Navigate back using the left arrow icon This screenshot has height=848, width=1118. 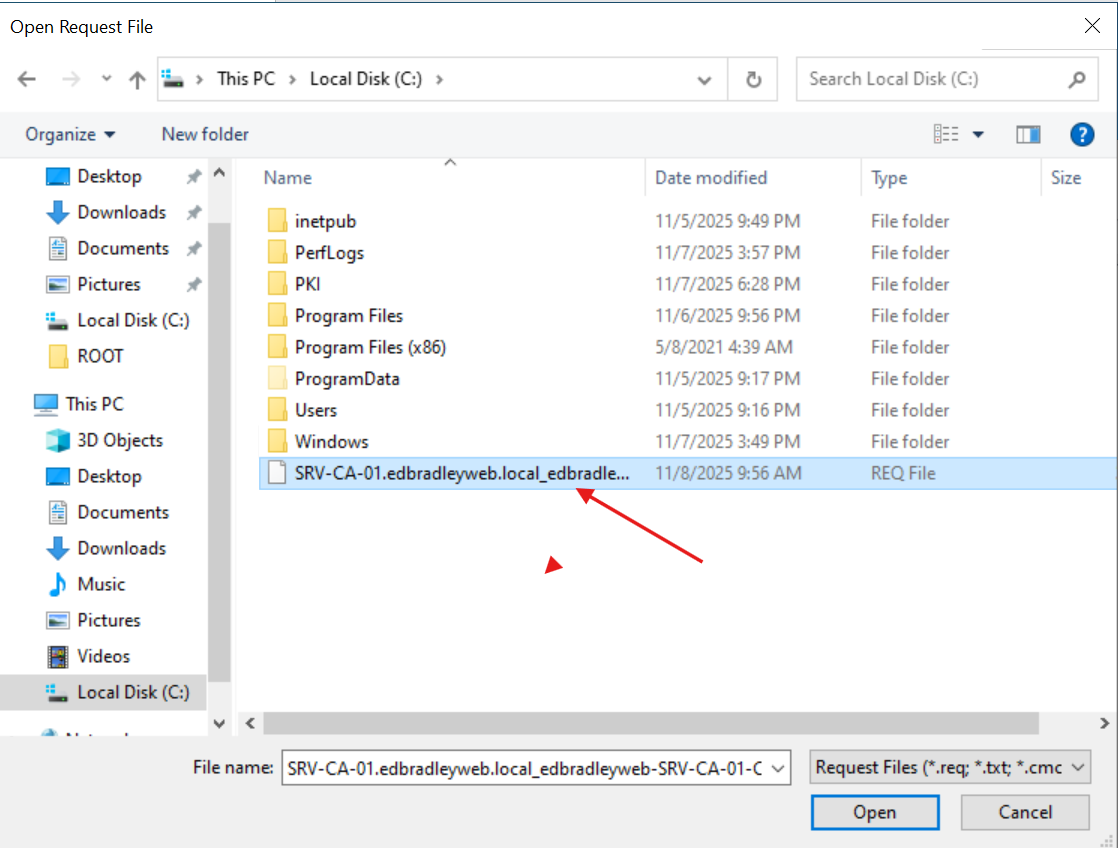click(26, 78)
